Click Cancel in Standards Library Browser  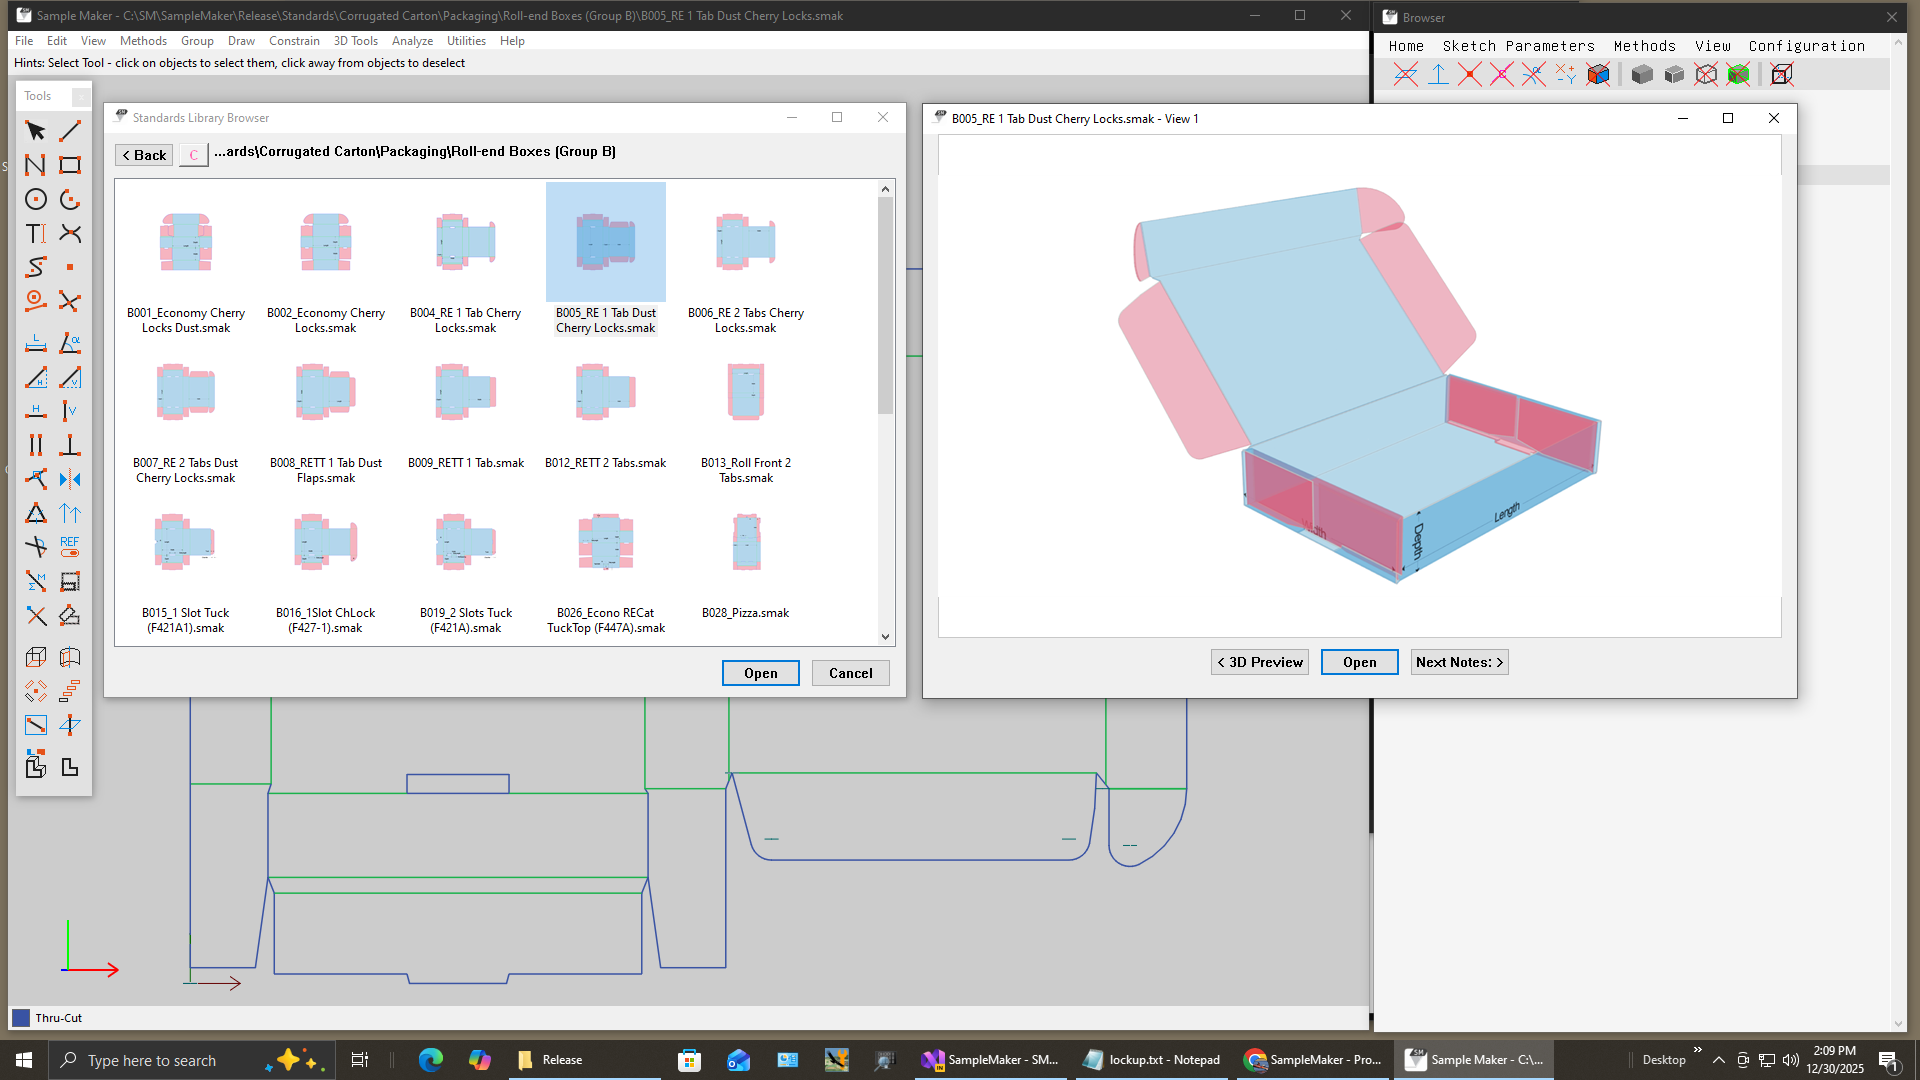pos(850,673)
